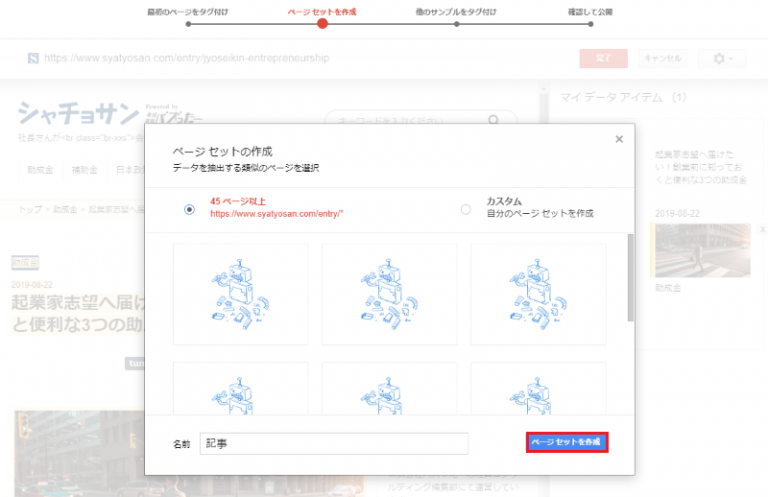
Task: Open the gear settings dropdown
Action: pos(722,59)
